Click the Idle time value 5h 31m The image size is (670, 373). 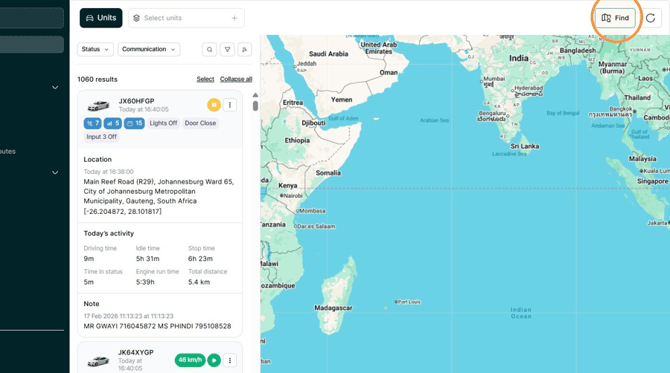coord(147,258)
